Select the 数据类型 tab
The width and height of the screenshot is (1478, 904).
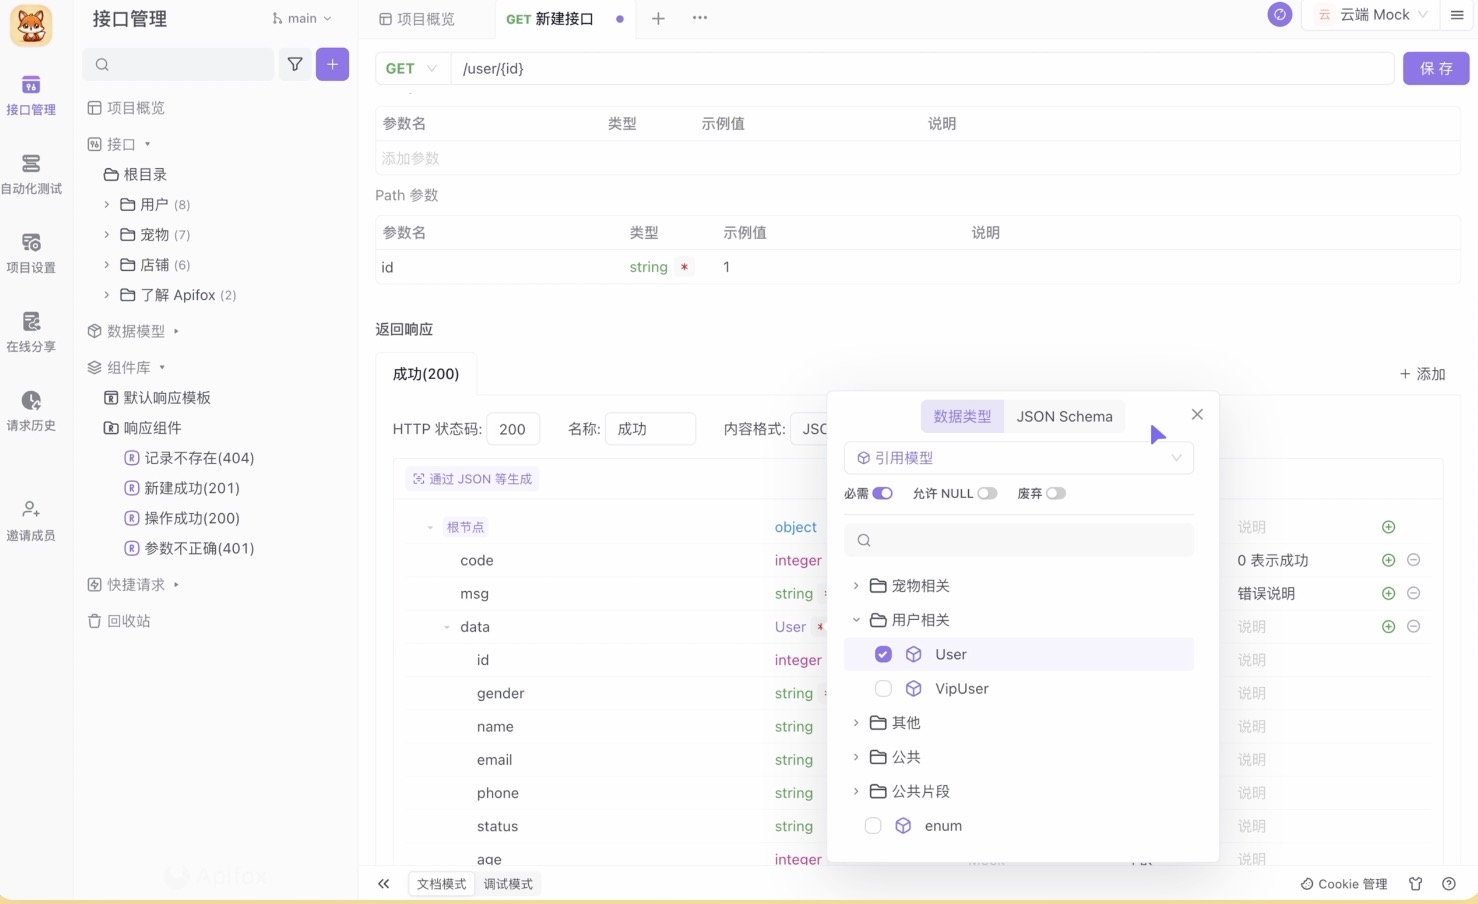click(x=962, y=416)
